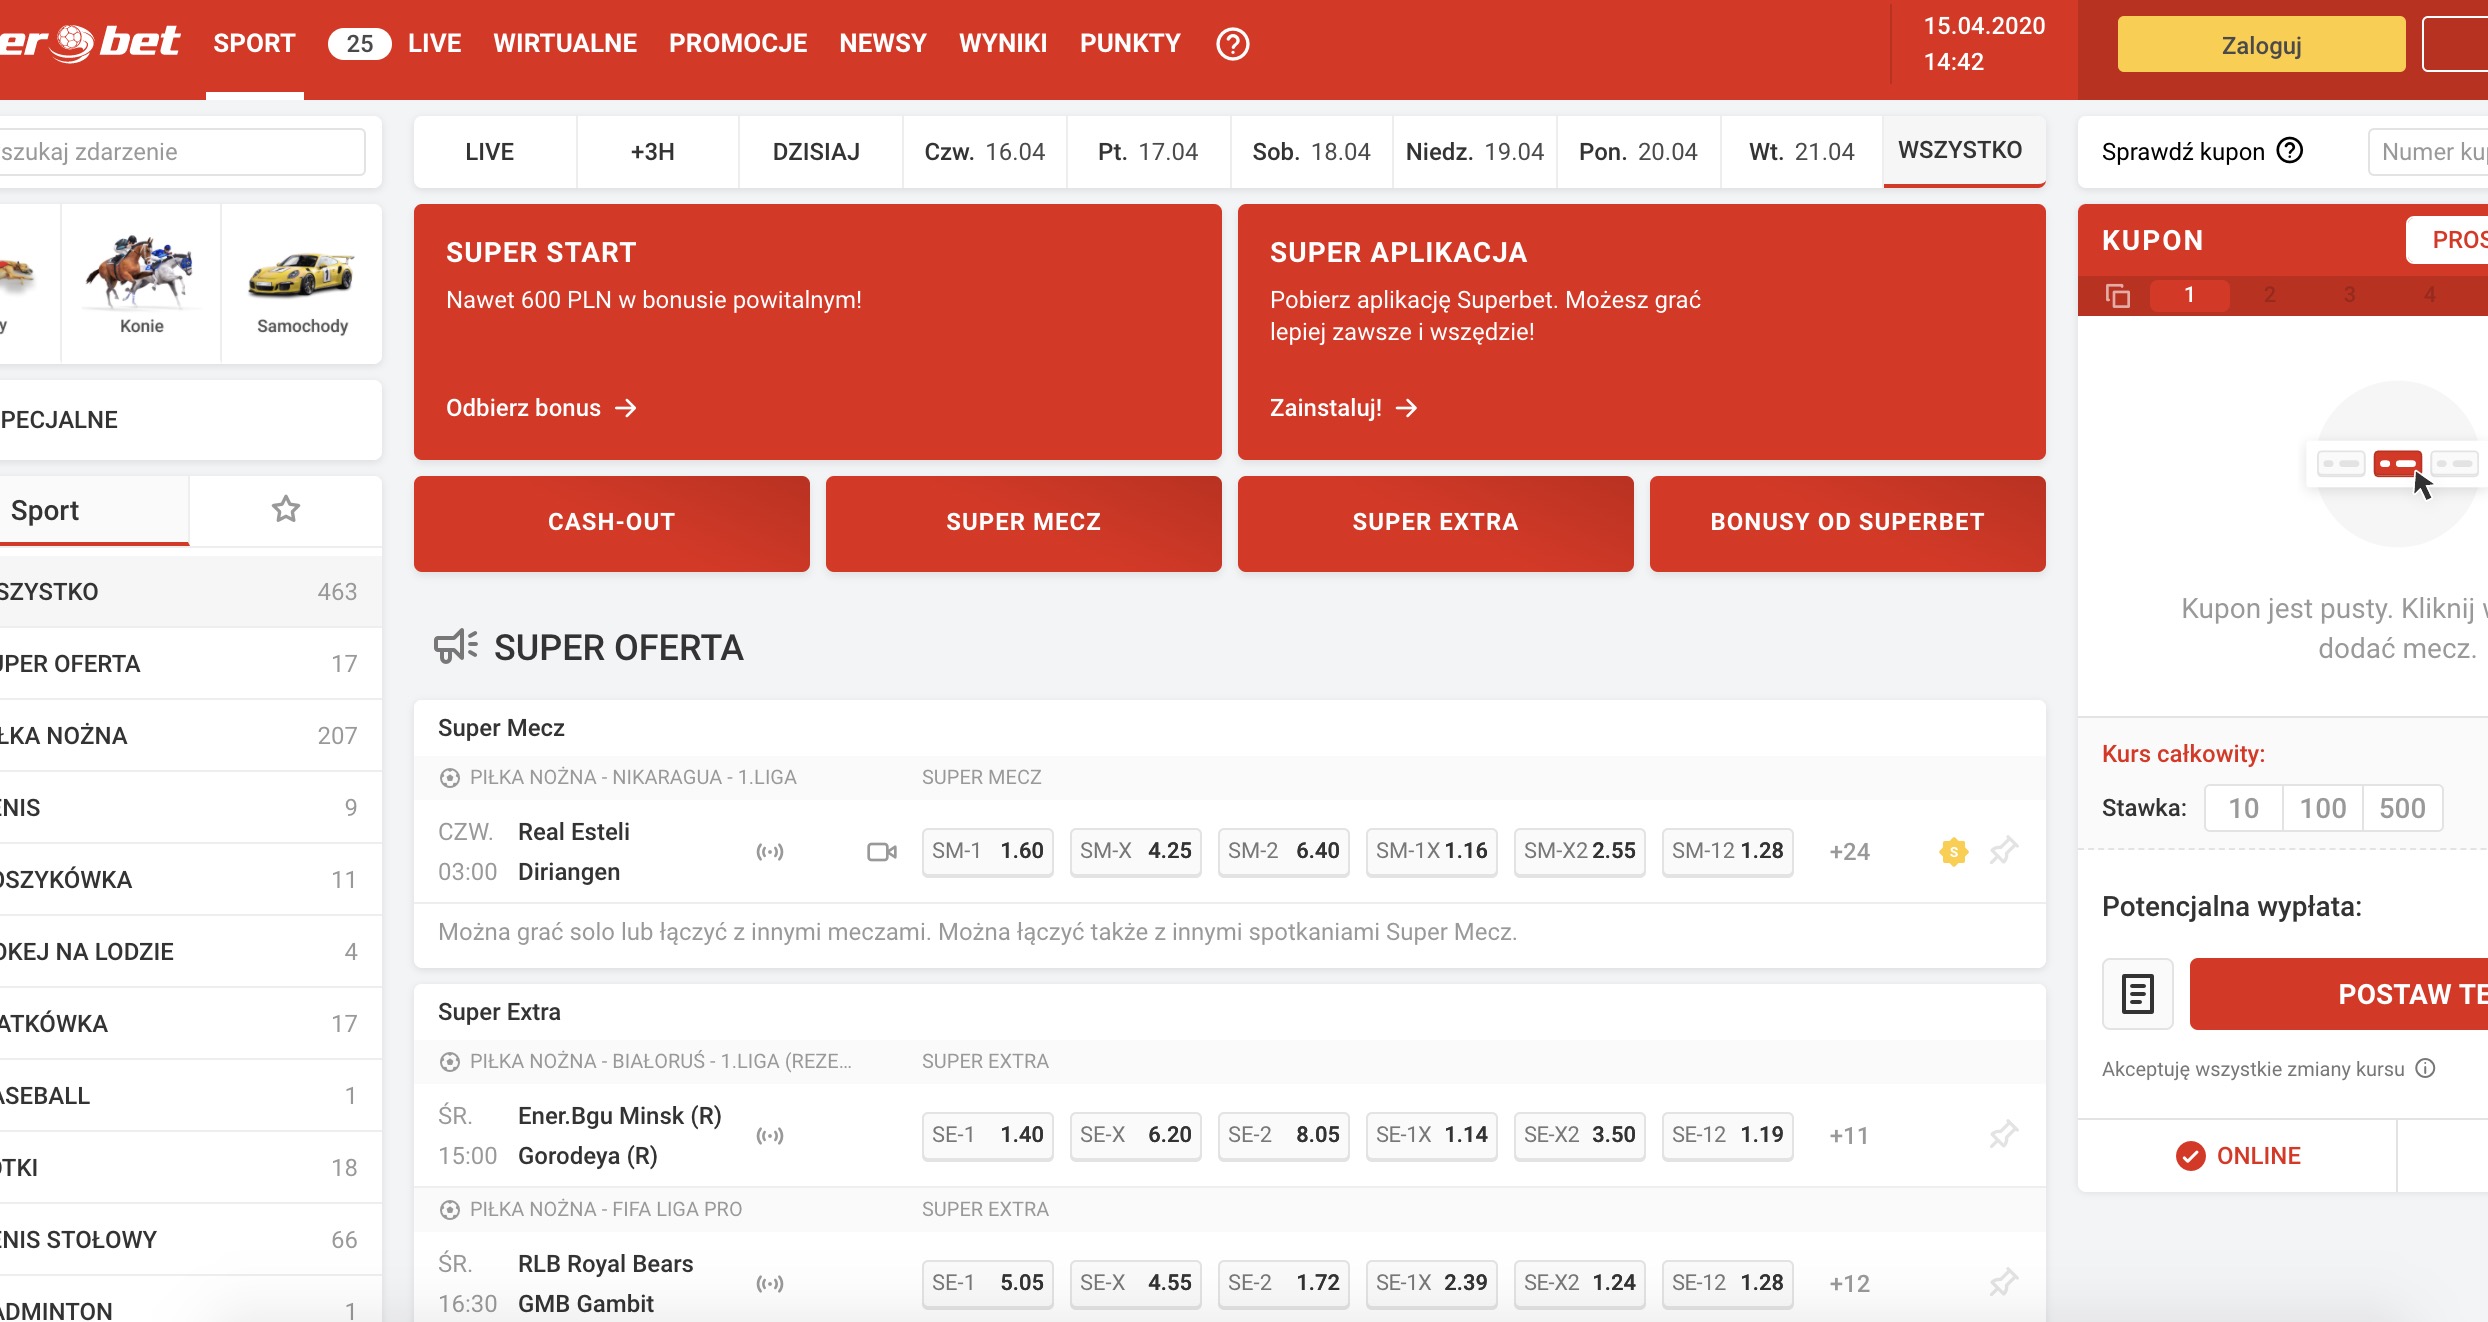Click live stats icon for Real Esteli match

coord(770,852)
